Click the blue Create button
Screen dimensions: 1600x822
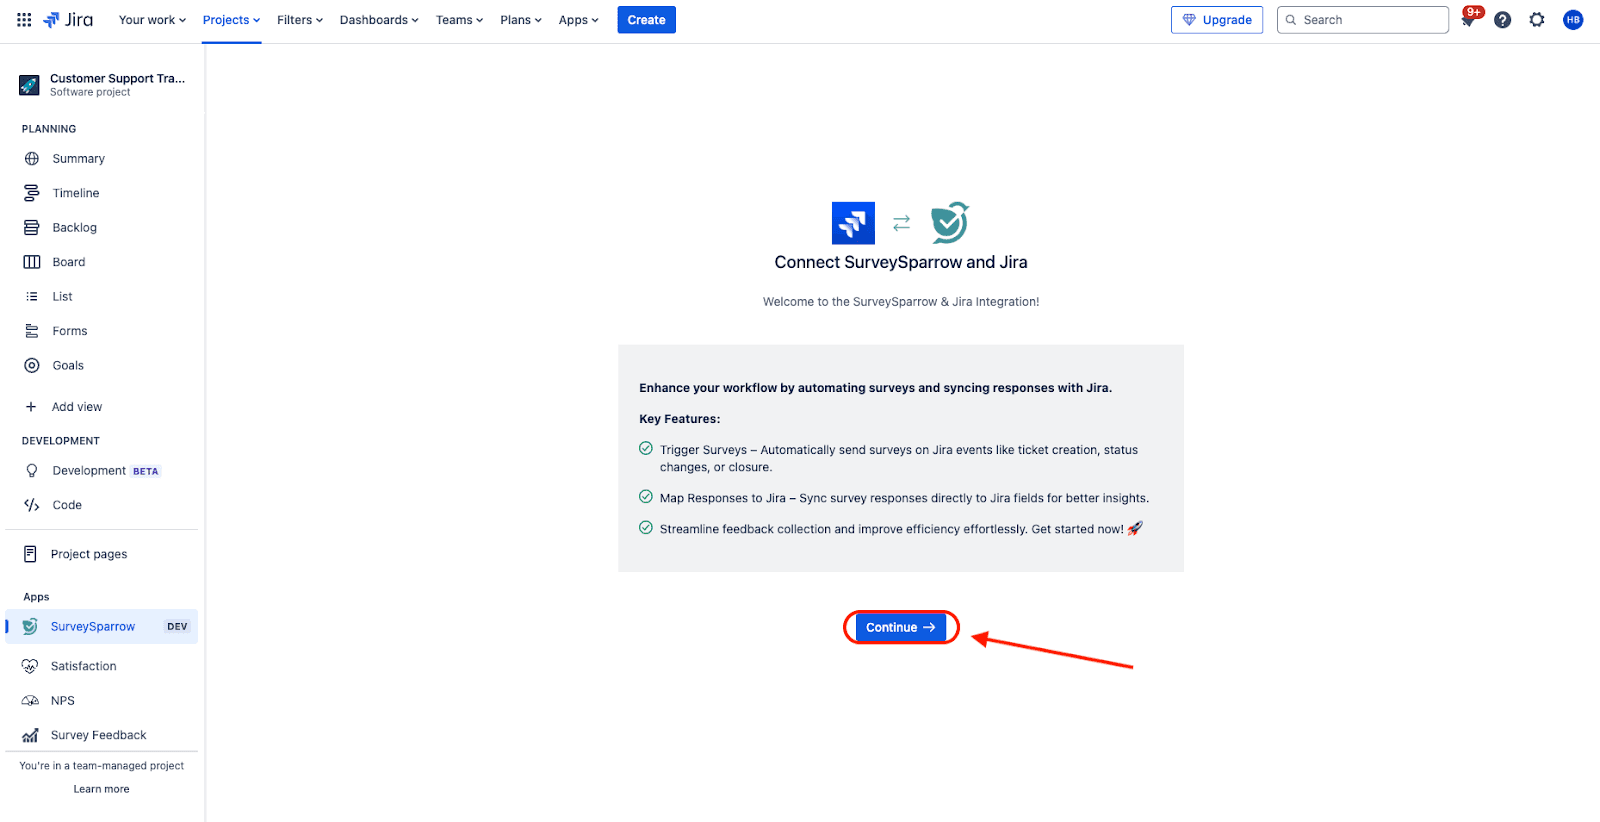point(646,20)
